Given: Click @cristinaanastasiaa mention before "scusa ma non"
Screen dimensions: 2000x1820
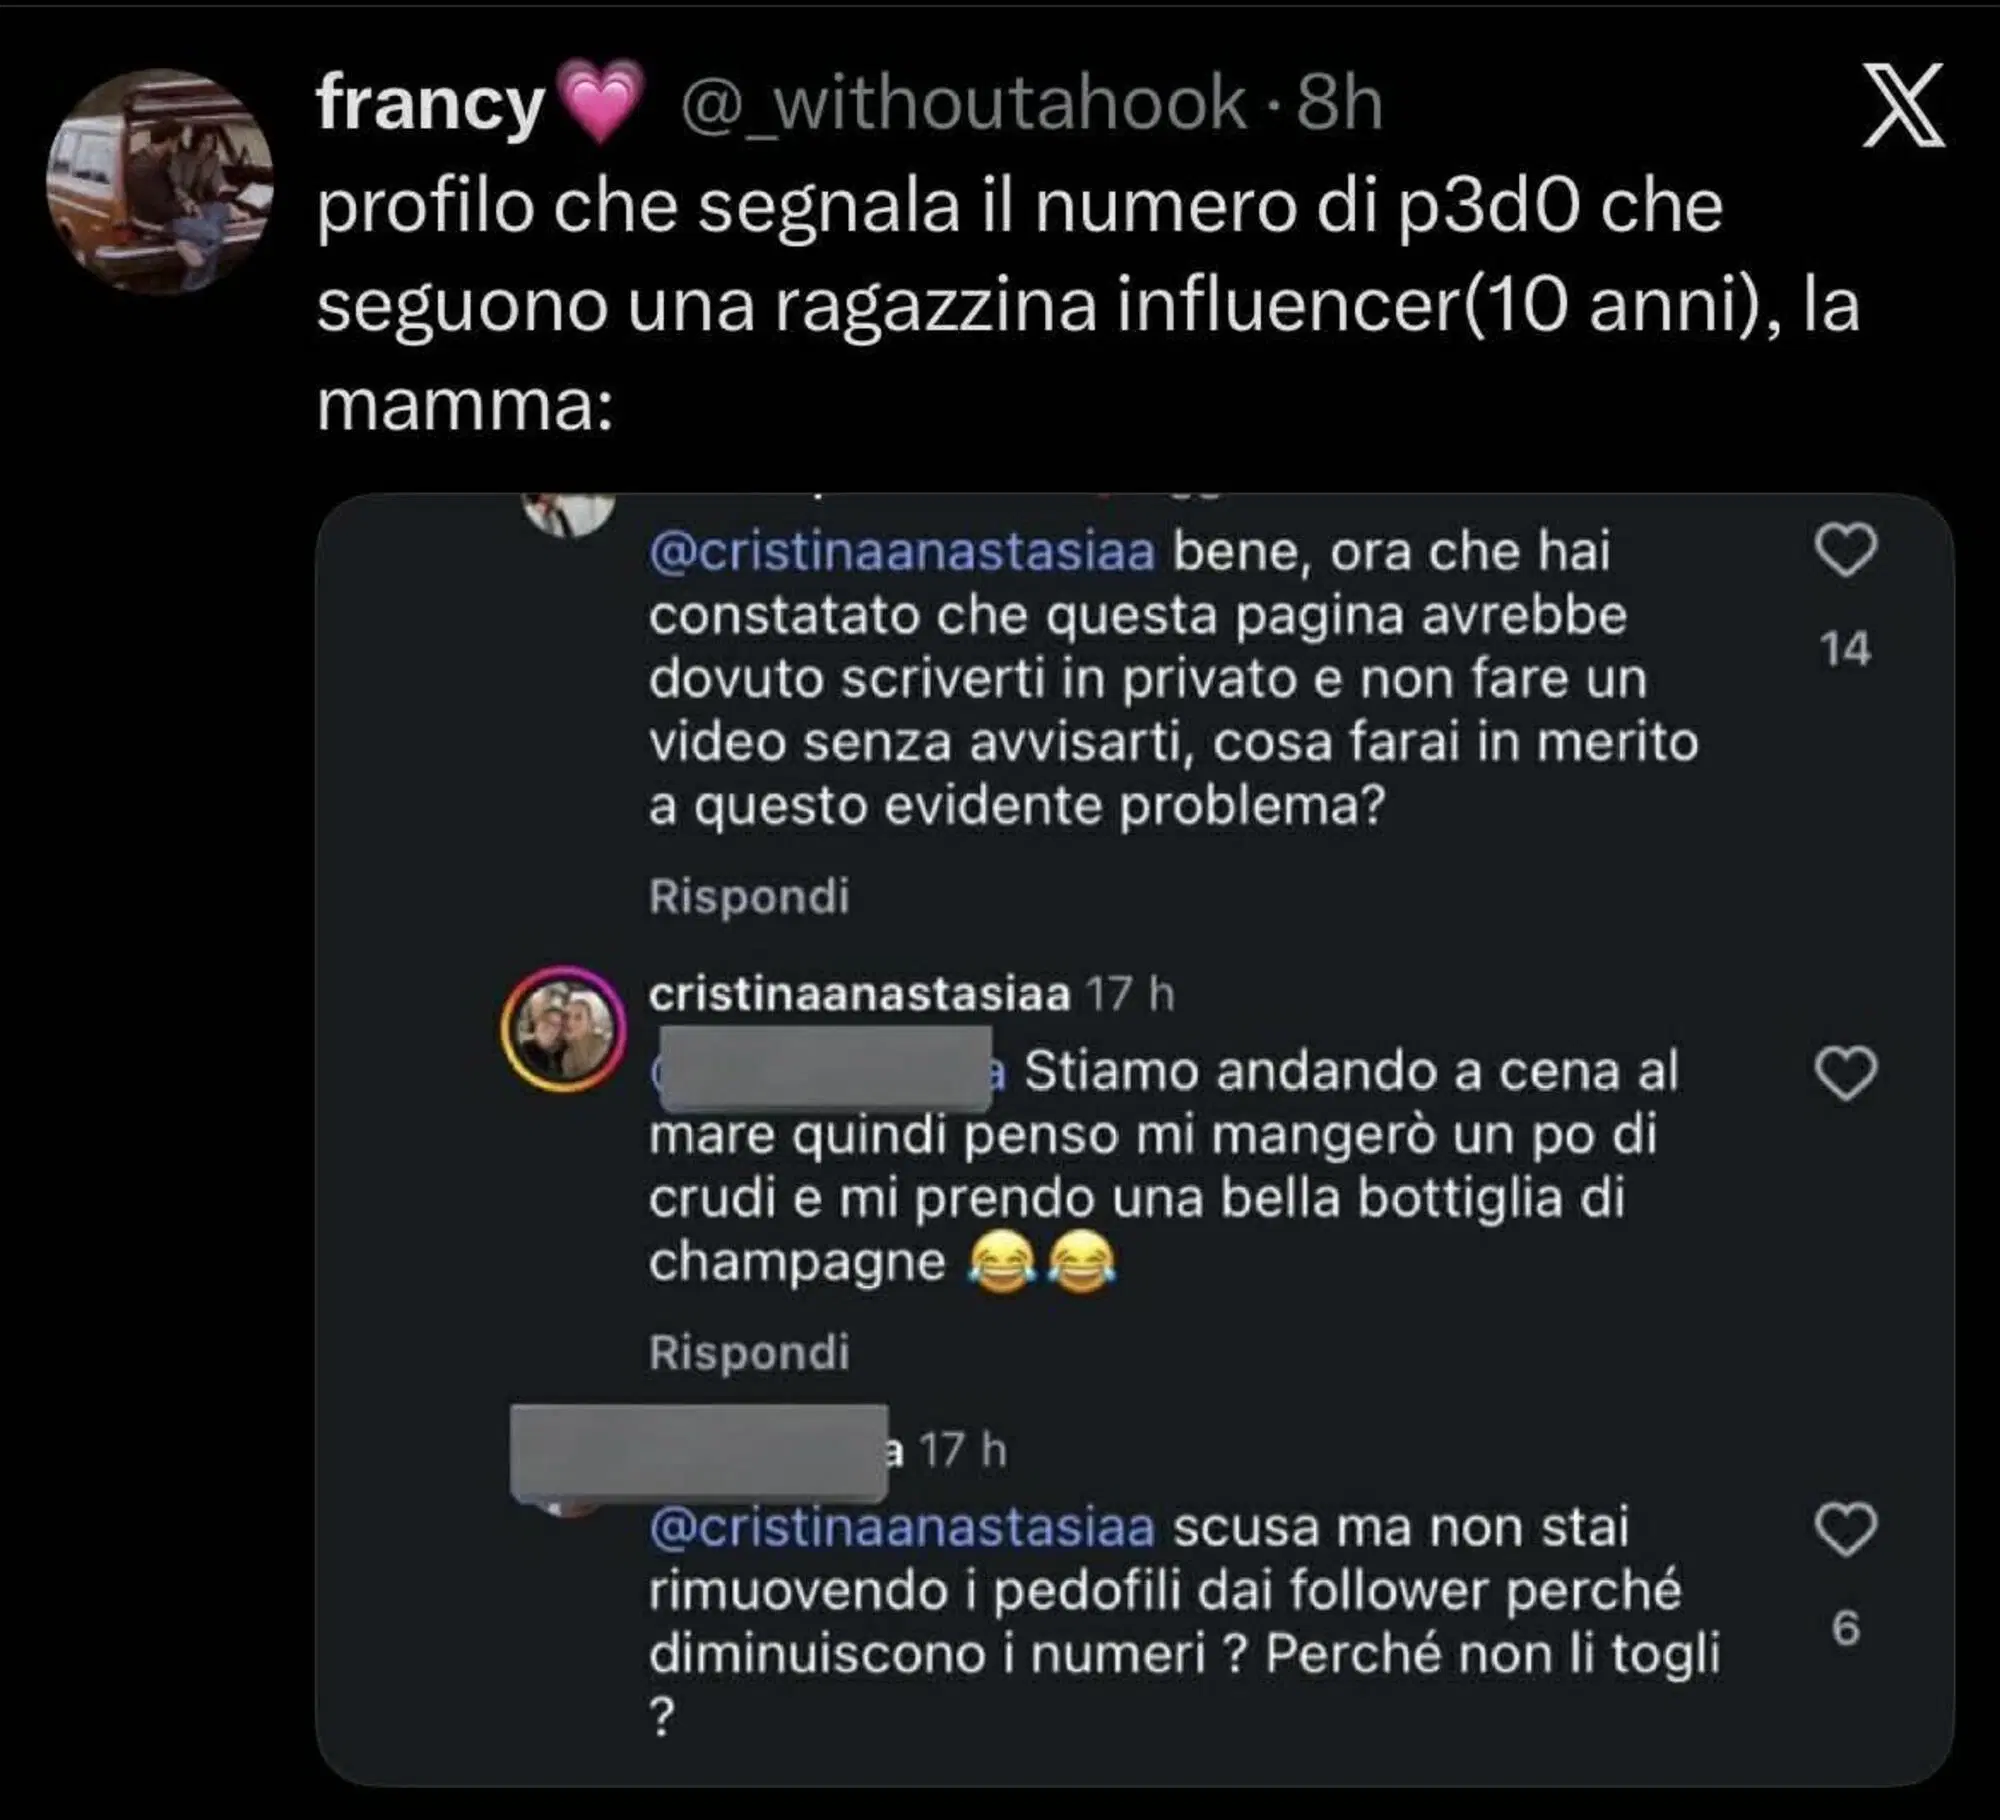Looking at the screenshot, I should click(x=902, y=1528).
